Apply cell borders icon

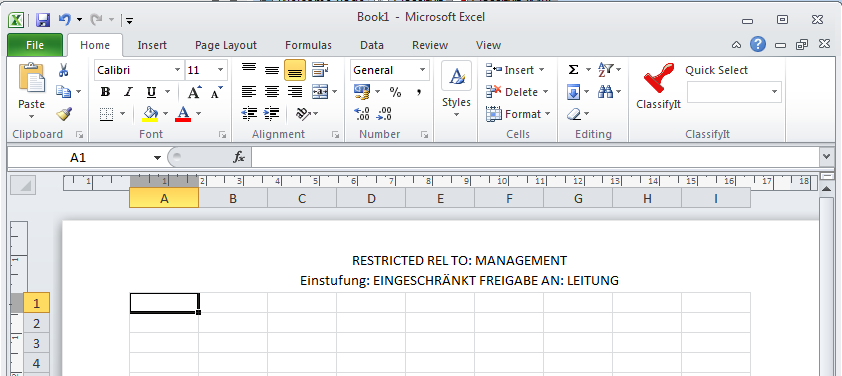(107, 114)
